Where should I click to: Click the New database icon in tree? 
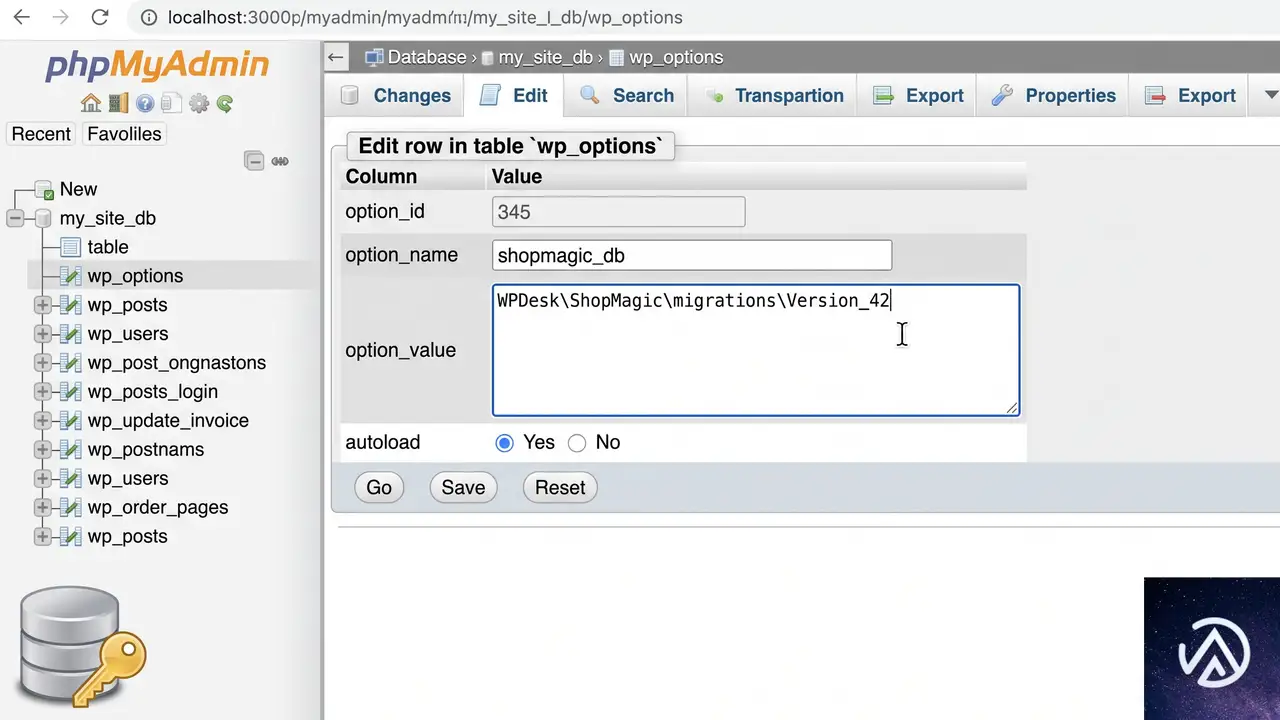[44, 190]
